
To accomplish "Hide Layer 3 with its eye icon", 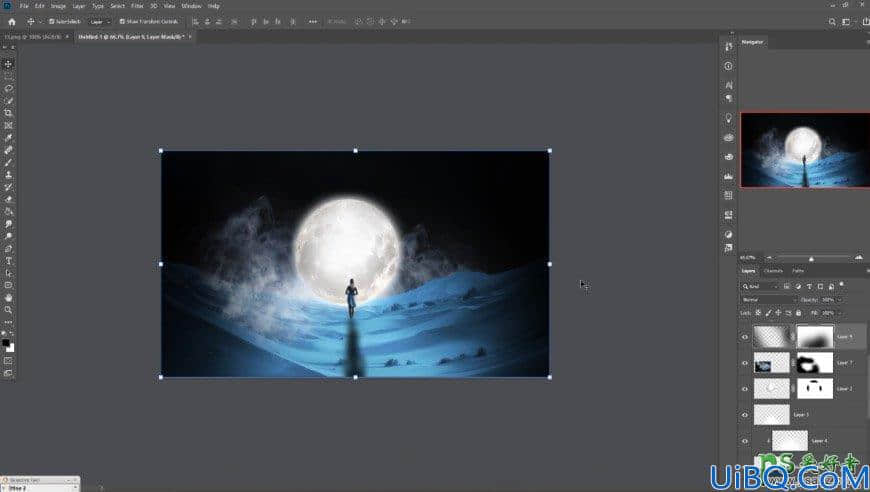I will click(745, 415).
